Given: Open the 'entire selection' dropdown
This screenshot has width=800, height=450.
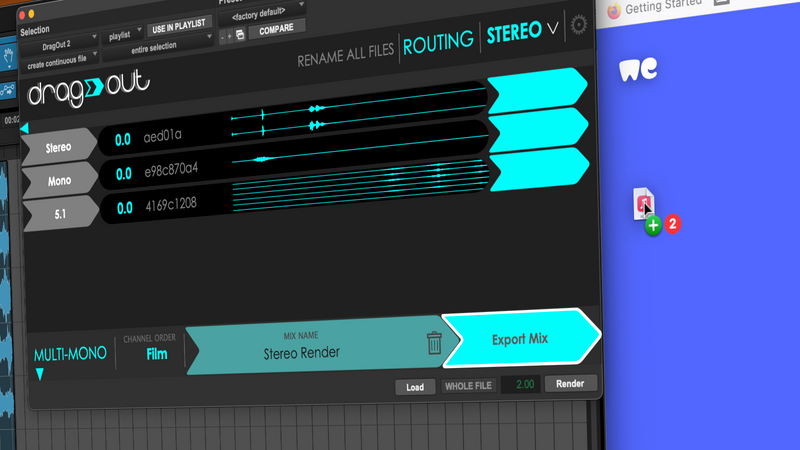Looking at the screenshot, I should (157, 47).
